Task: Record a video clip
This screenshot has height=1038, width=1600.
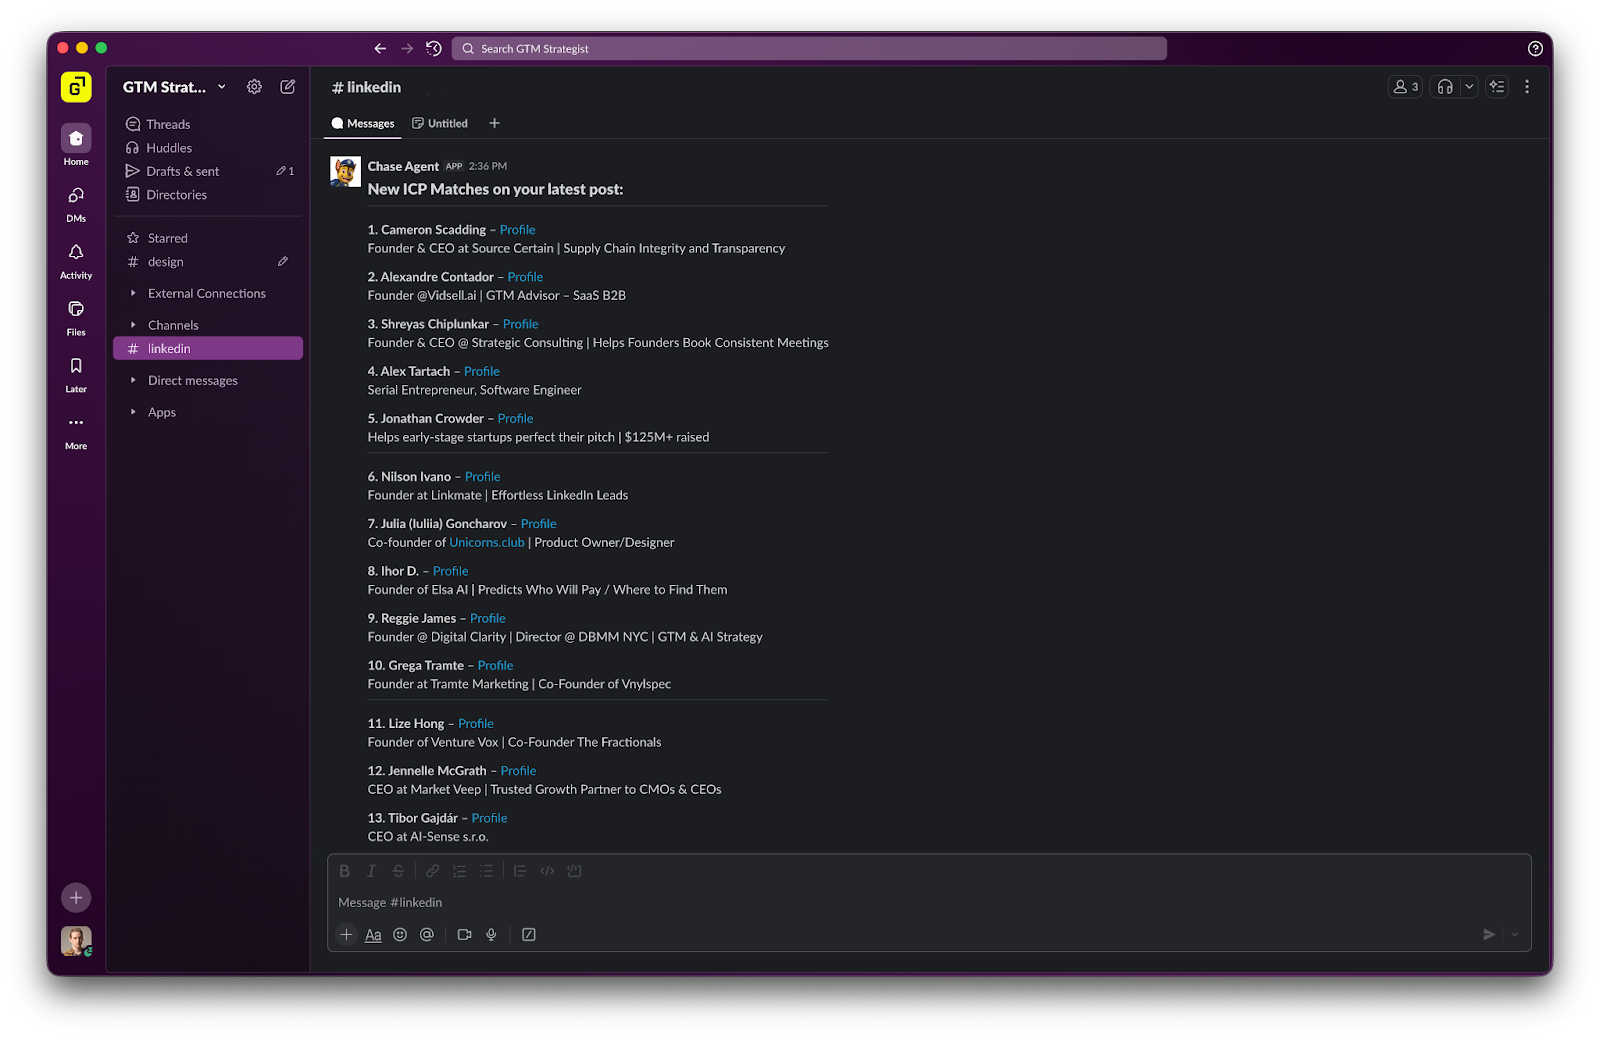Action: [x=464, y=934]
